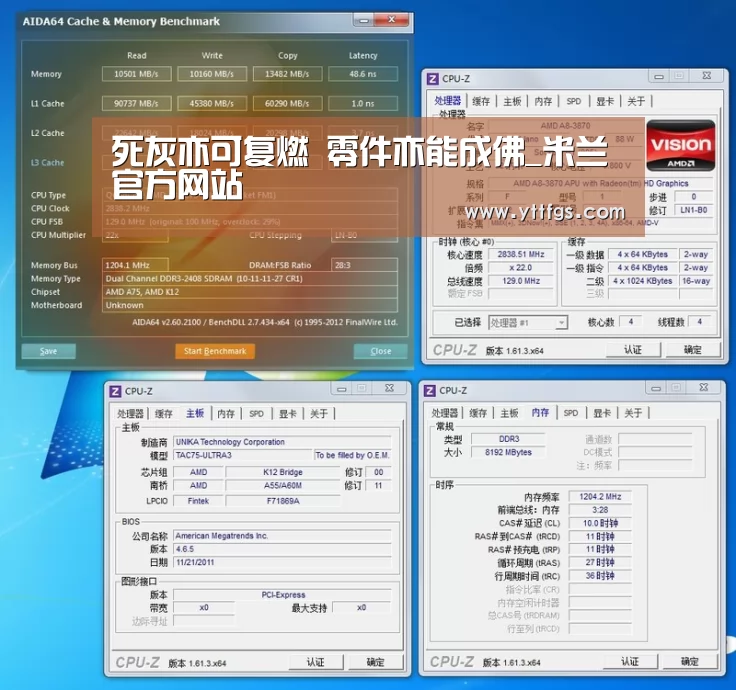The width and height of the screenshot is (736, 690).
Task: Click Memory Latency value 48.6 ns
Action: [x=363, y=74]
